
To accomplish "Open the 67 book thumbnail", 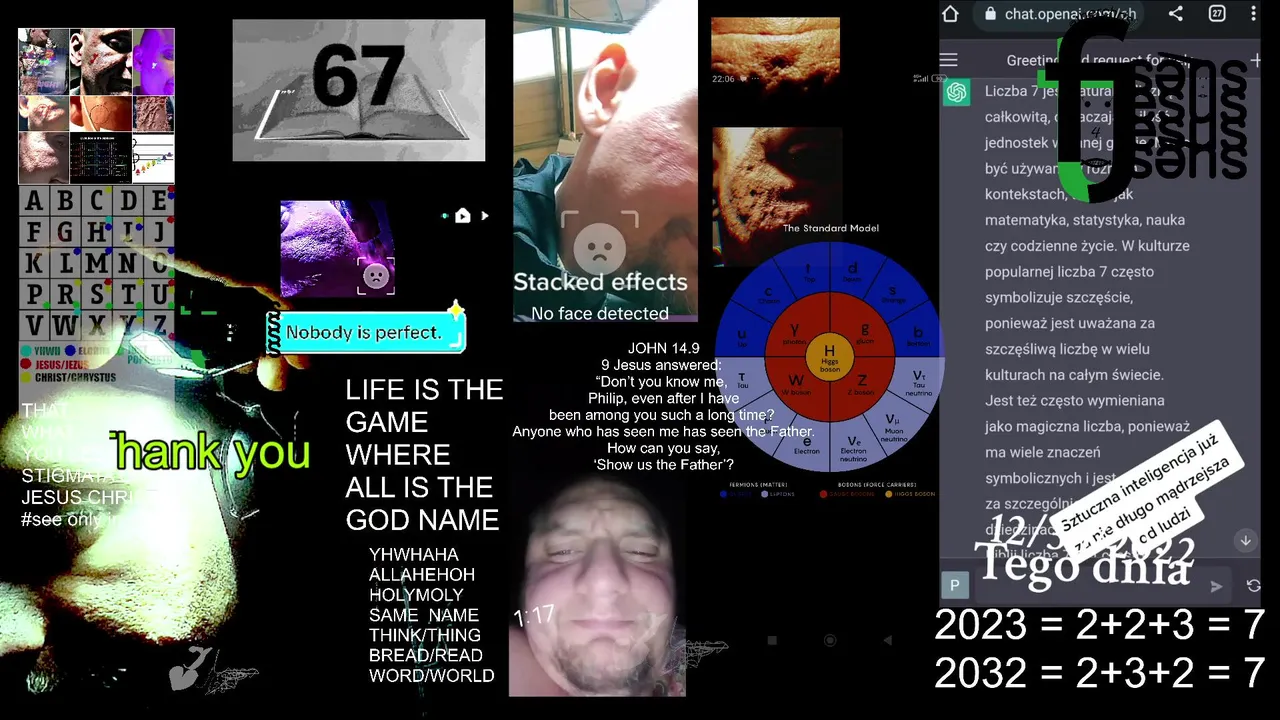I will click(x=359, y=90).
